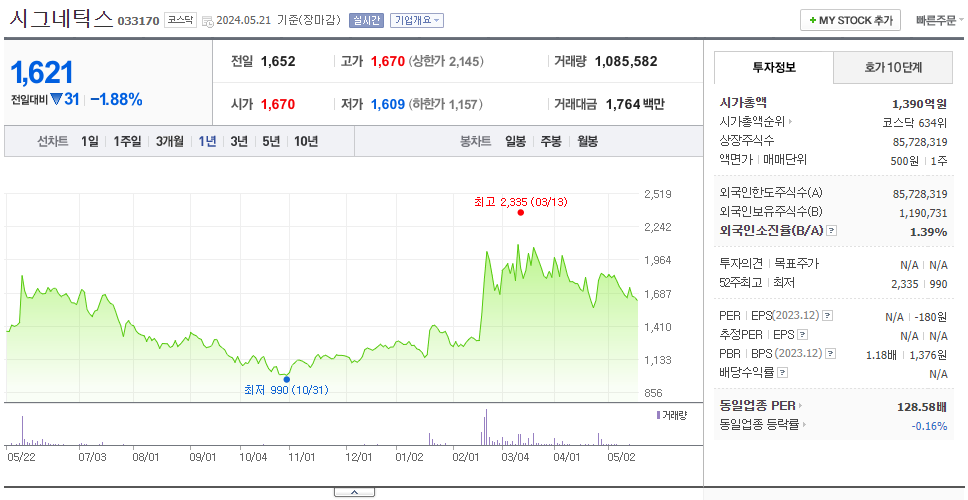This screenshot has width=968, height=500.
Task: Select the 3개월 line chart period
Action: pos(170,141)
